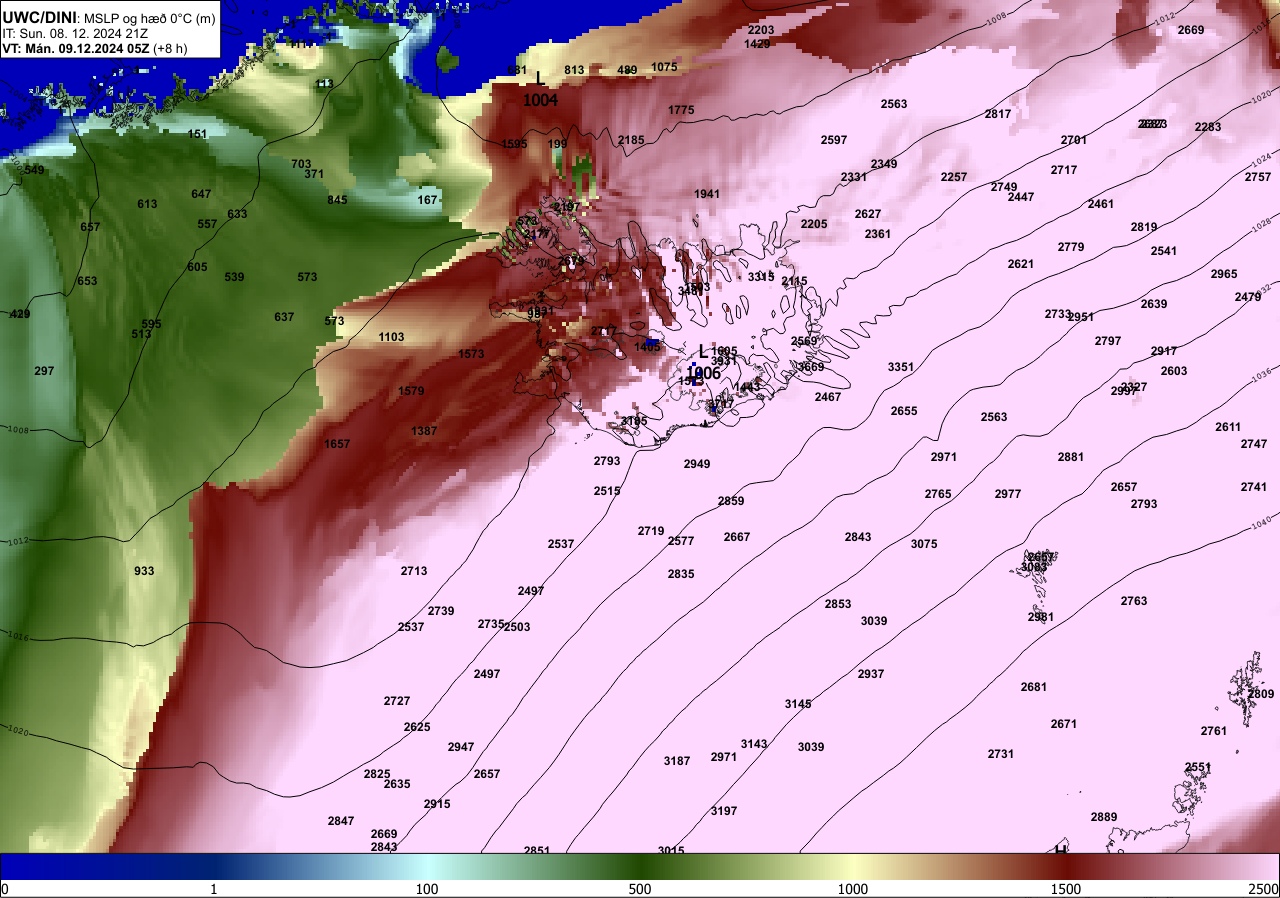
Task: Click the color bar tick label 100
Action: [427, 889]
